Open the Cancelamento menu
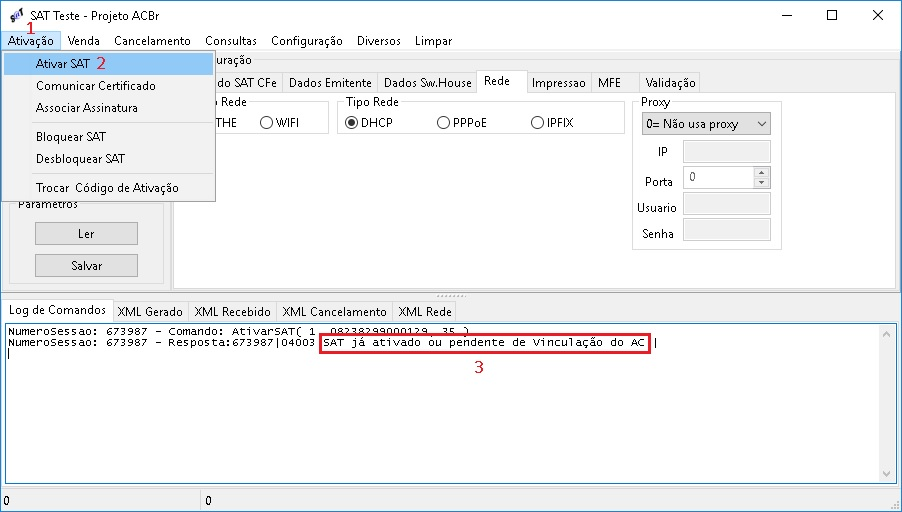 152,41
